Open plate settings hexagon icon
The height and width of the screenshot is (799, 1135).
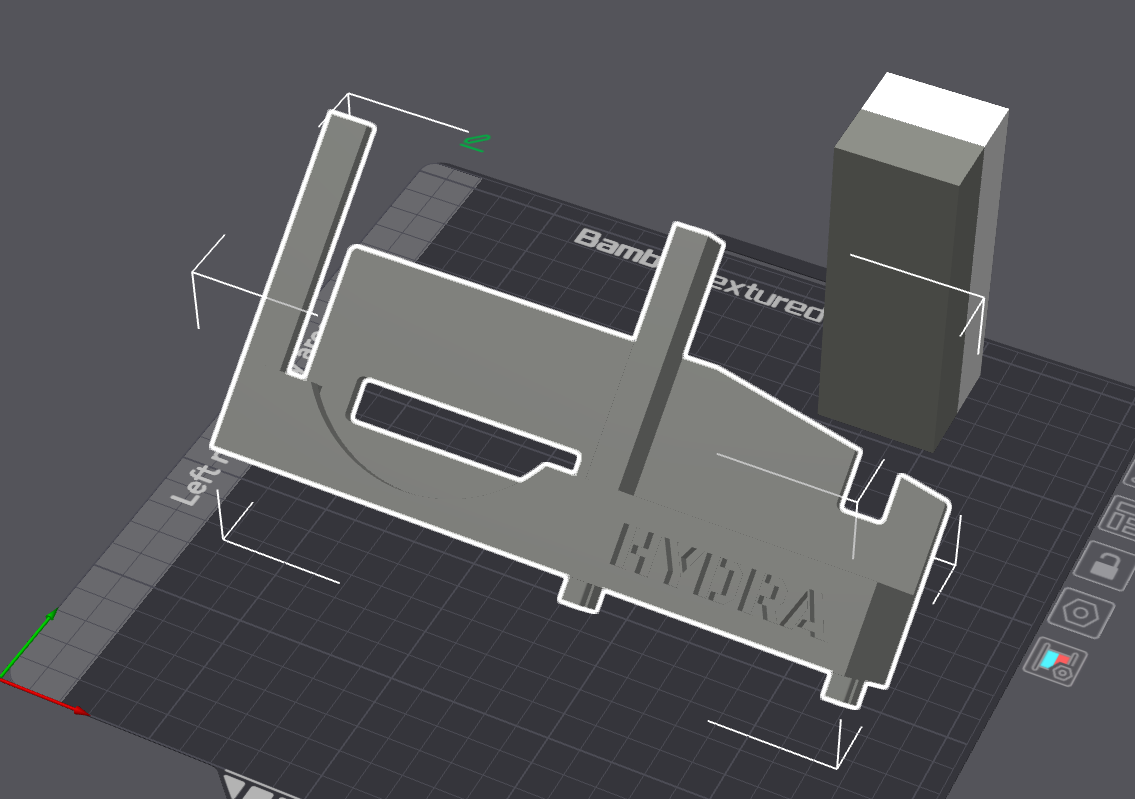[1081, 613]
